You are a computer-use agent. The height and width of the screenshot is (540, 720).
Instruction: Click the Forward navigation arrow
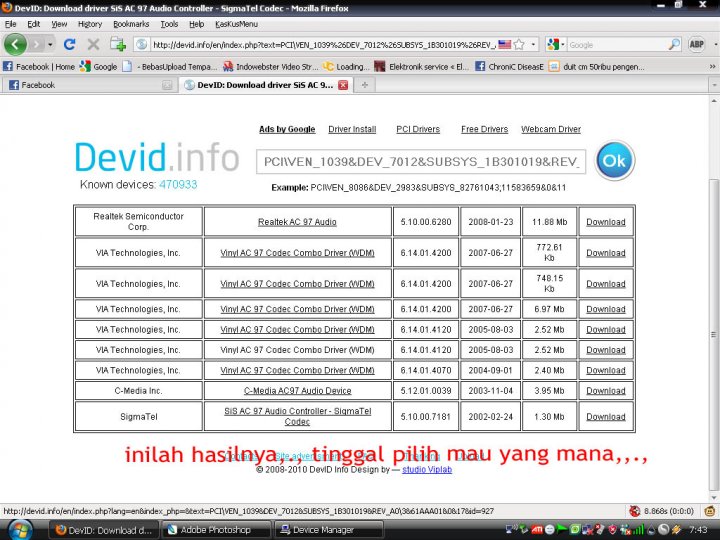click(x=36, y=45)
